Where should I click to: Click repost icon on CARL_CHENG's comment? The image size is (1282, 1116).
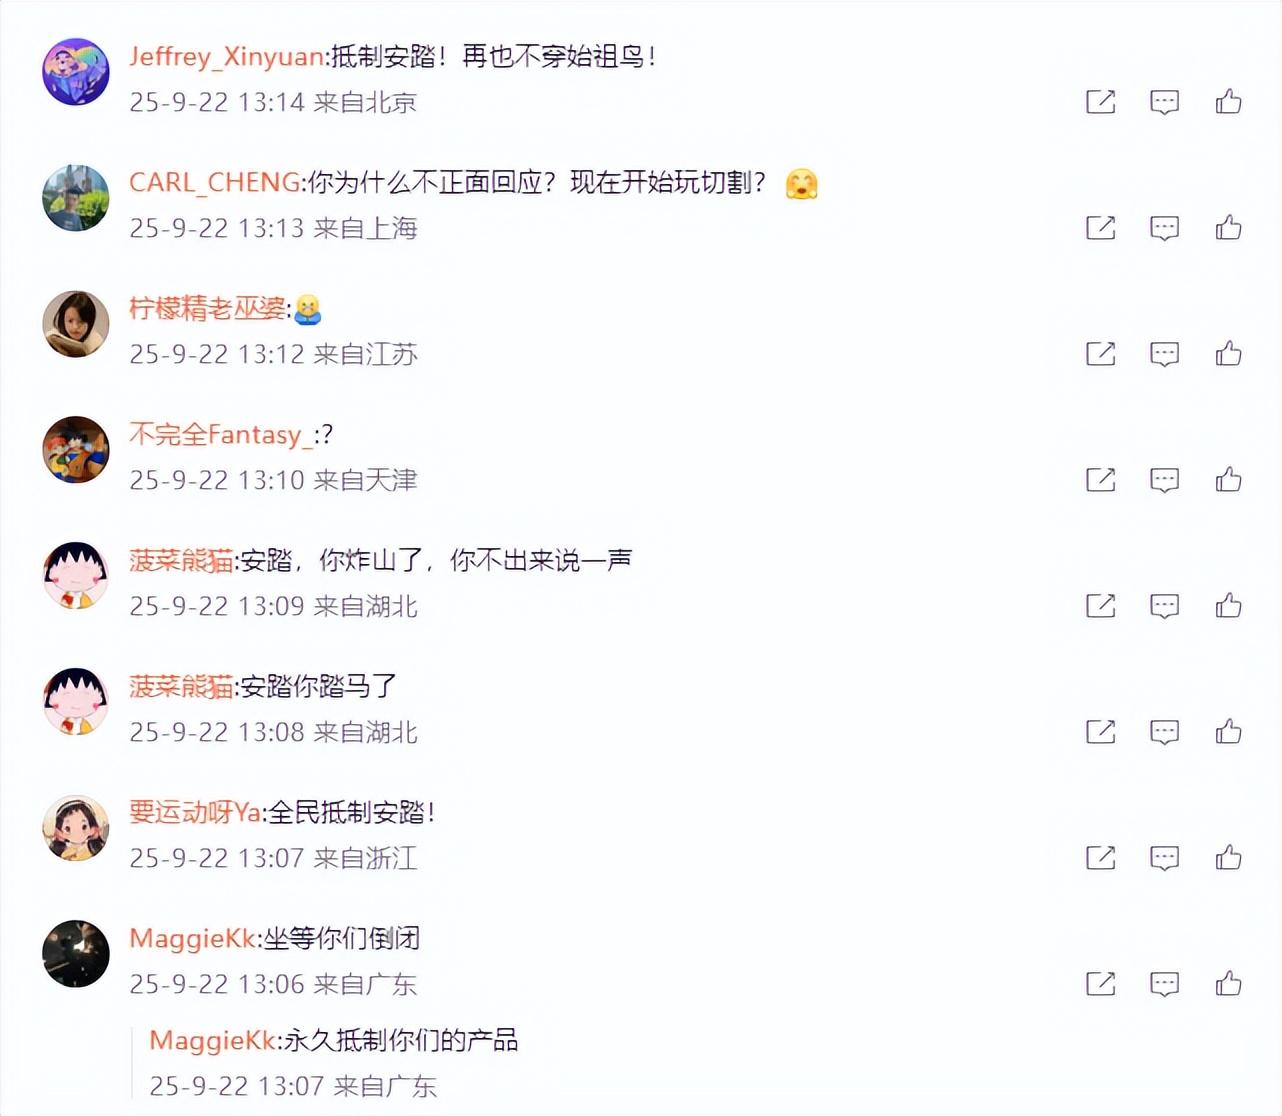click(1100, 227)
